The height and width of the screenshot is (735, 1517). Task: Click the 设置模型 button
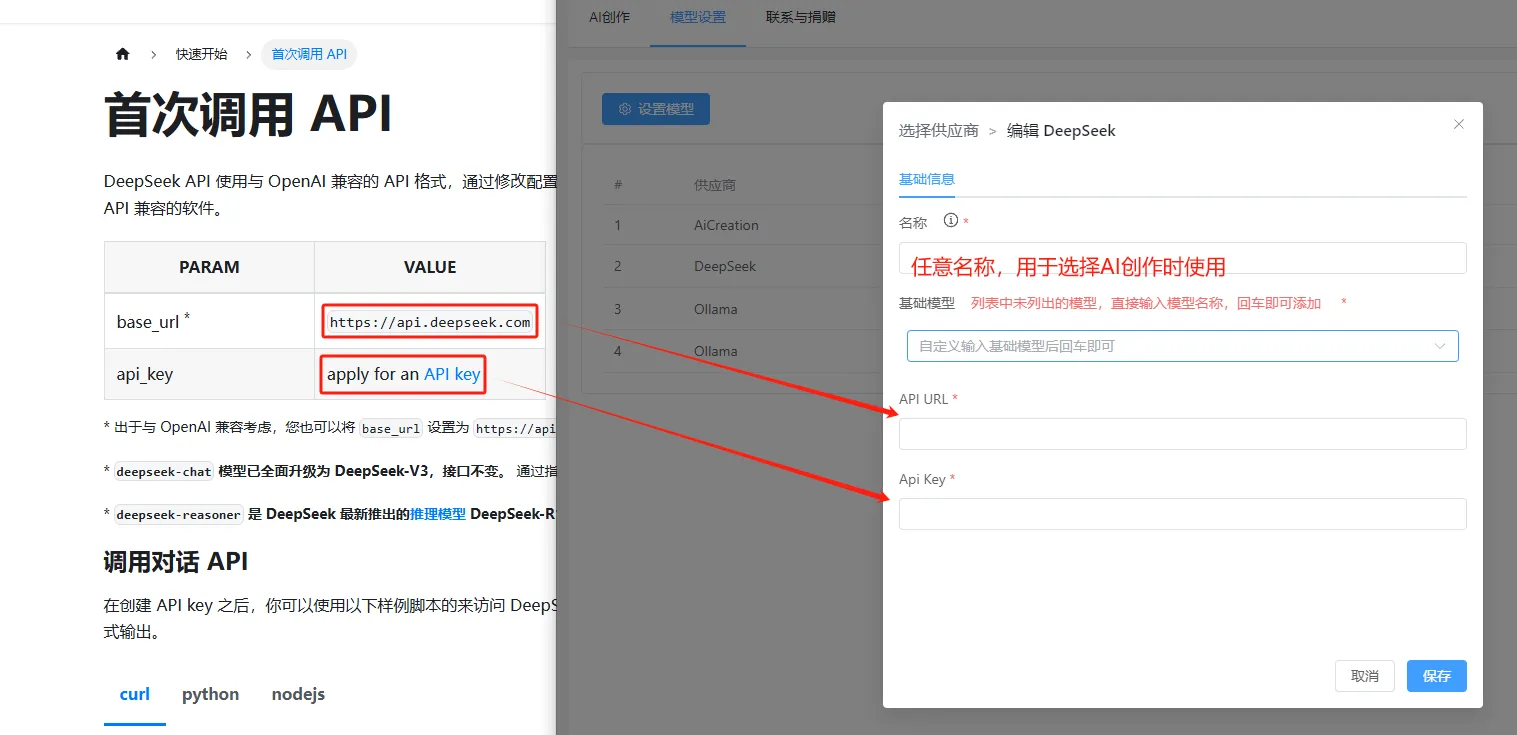(x=656, y=109)
